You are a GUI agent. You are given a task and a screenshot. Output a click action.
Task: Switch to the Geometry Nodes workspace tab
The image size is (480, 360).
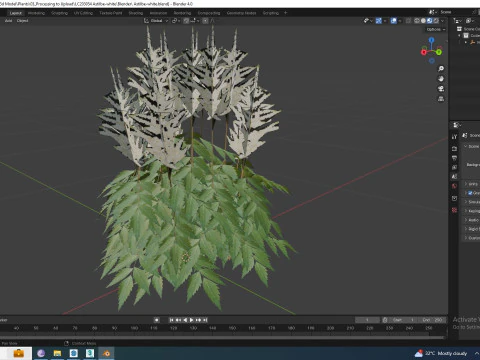241,13
